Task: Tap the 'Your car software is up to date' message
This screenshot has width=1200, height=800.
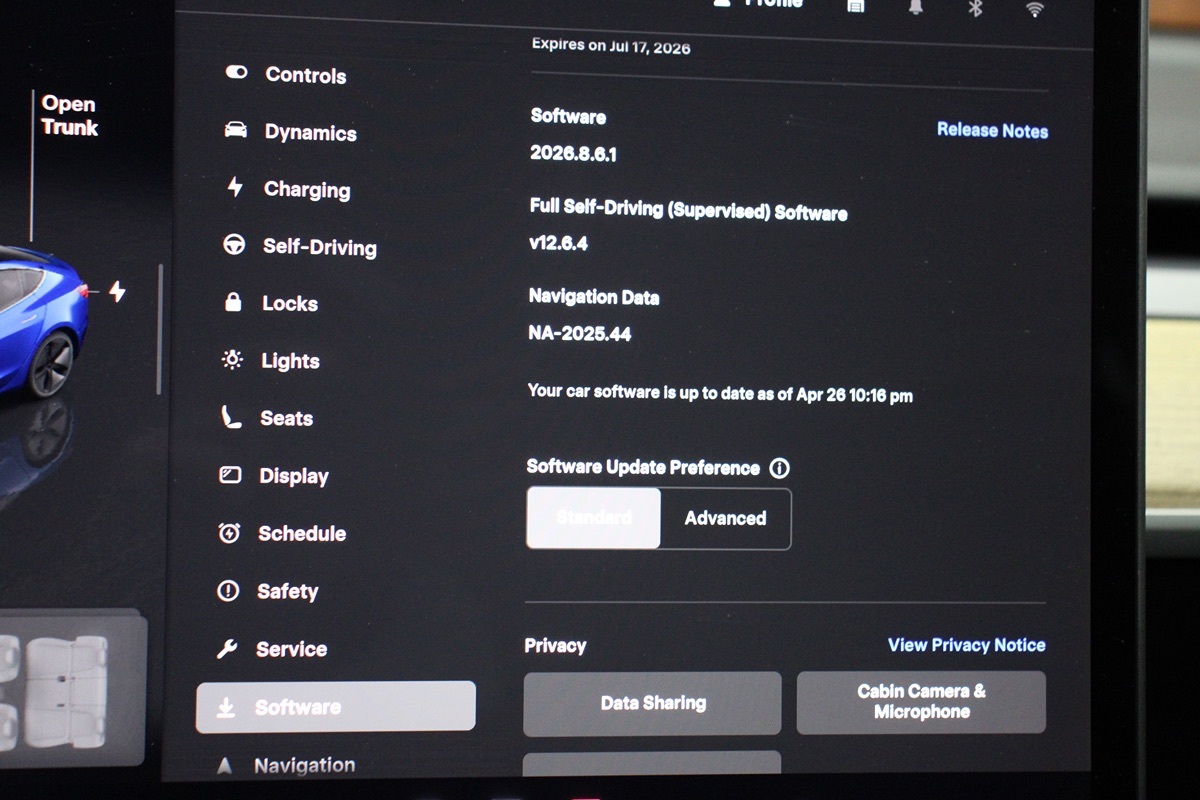Action: pyautogui.click(x=720, y=393)
